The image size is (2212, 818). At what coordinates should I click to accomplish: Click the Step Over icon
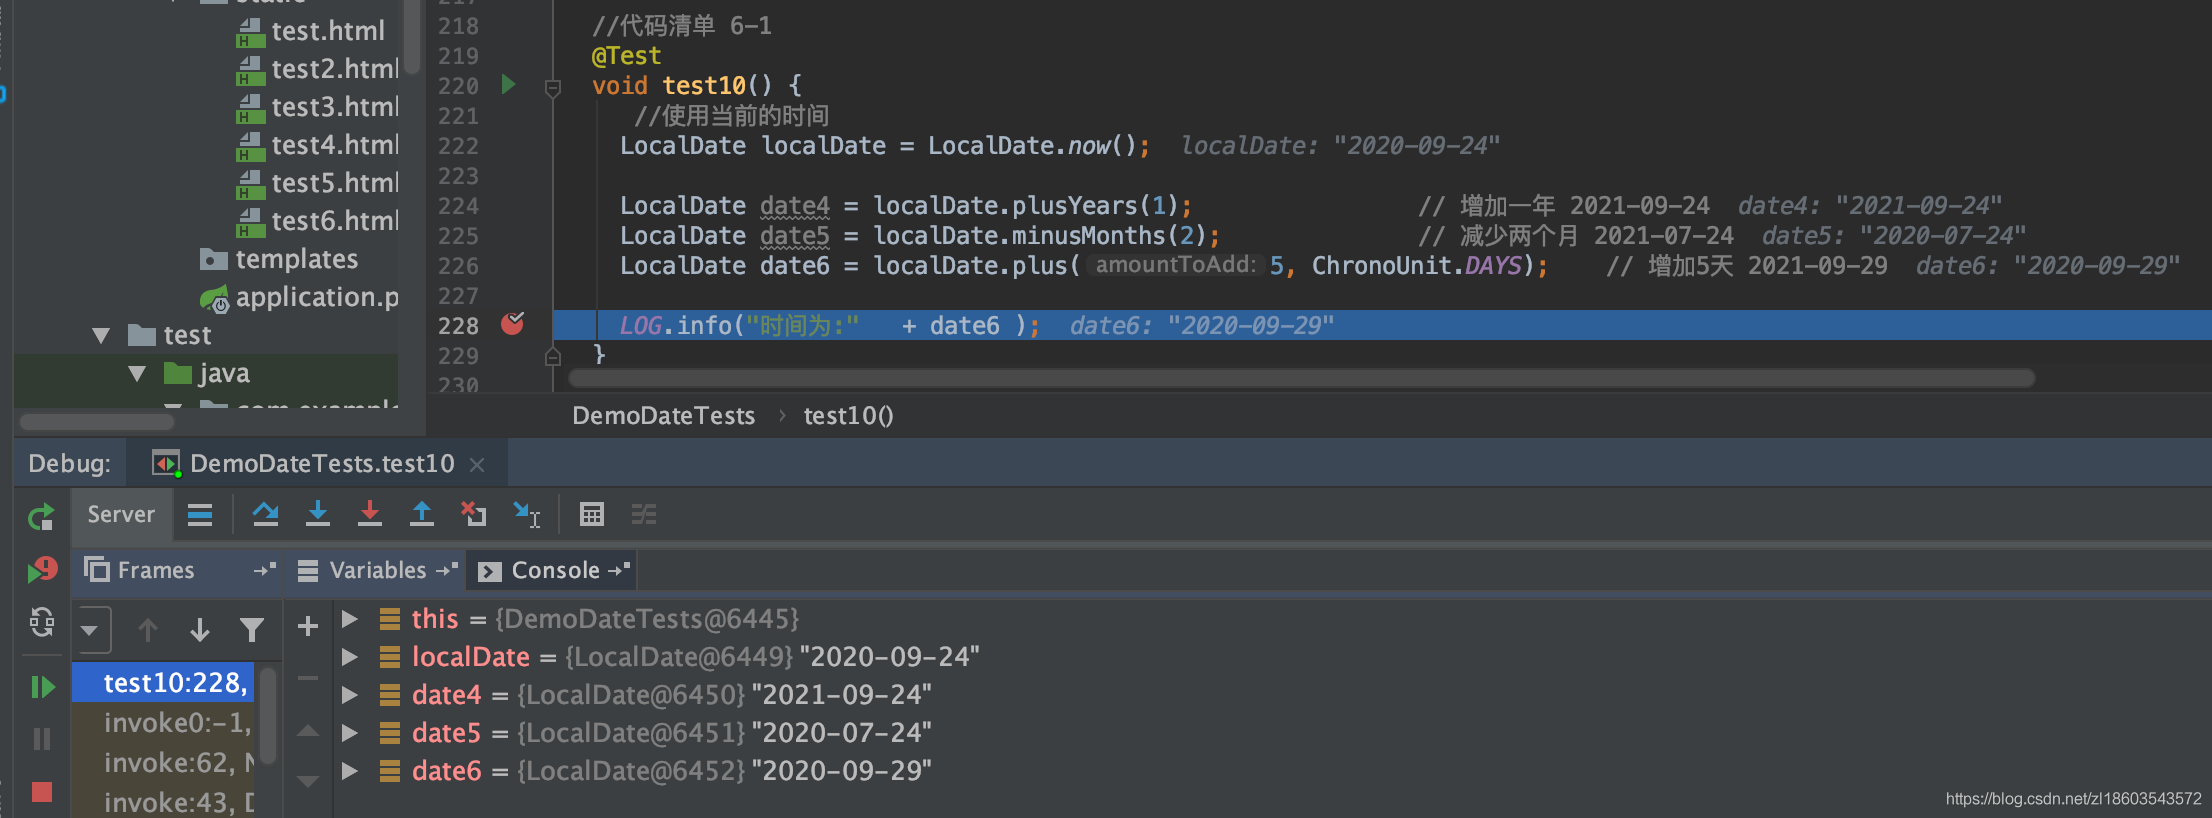tap(265, 514)
